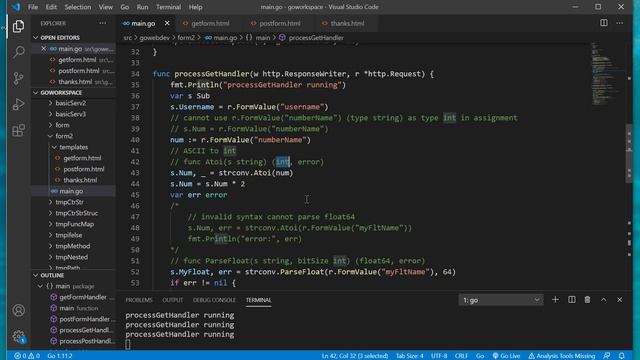Switch to the Output panel tab
This screenshot has height=360, width=640.
tap(172, 300)
